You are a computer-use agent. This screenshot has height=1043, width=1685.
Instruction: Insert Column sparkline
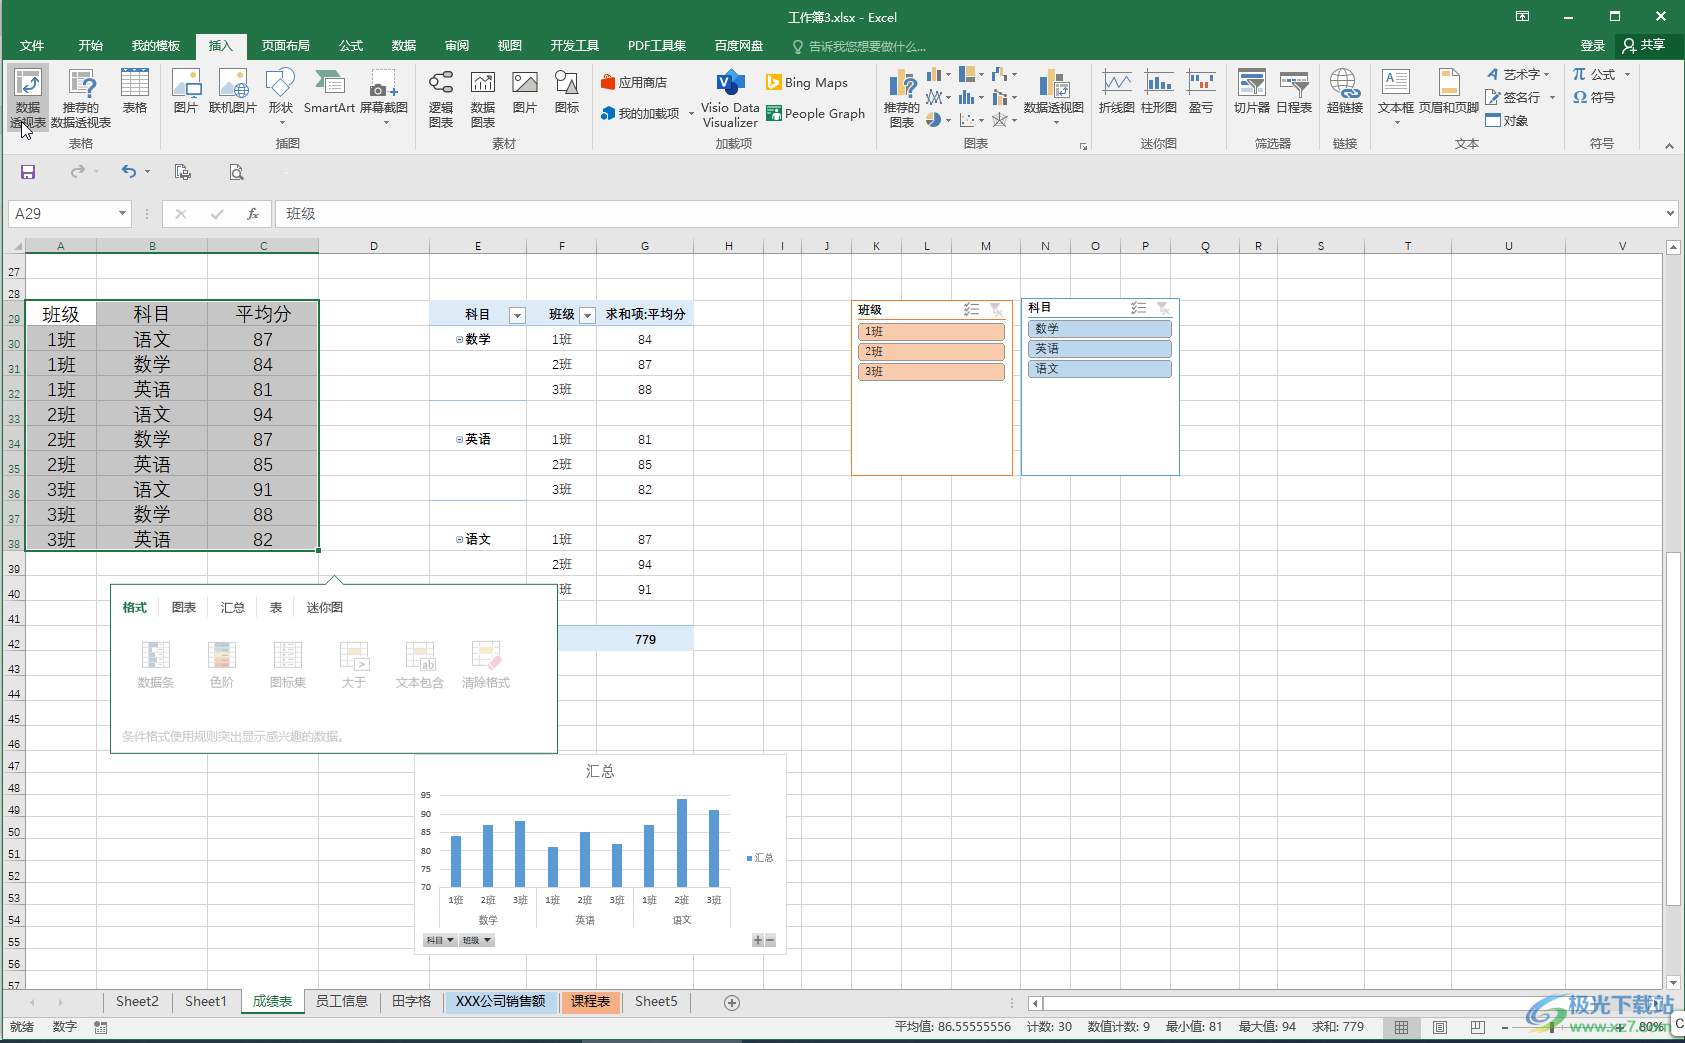click(x=1159, y=92)
